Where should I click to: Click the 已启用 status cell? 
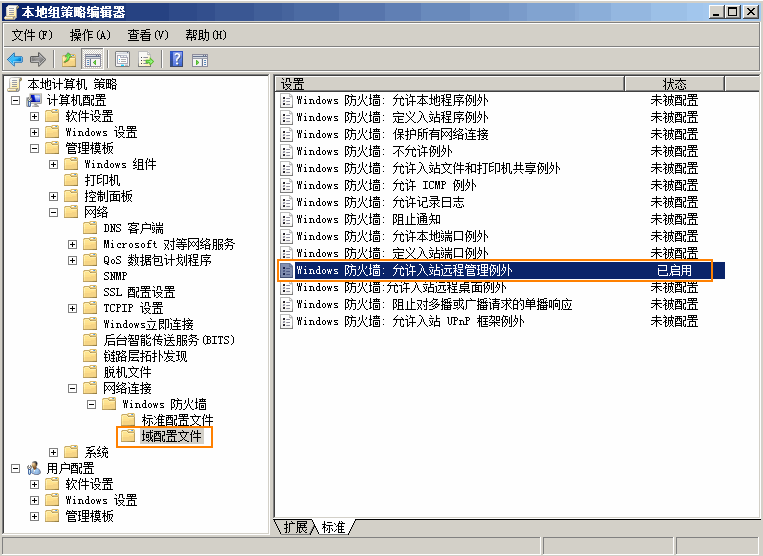tap(674, 270)
